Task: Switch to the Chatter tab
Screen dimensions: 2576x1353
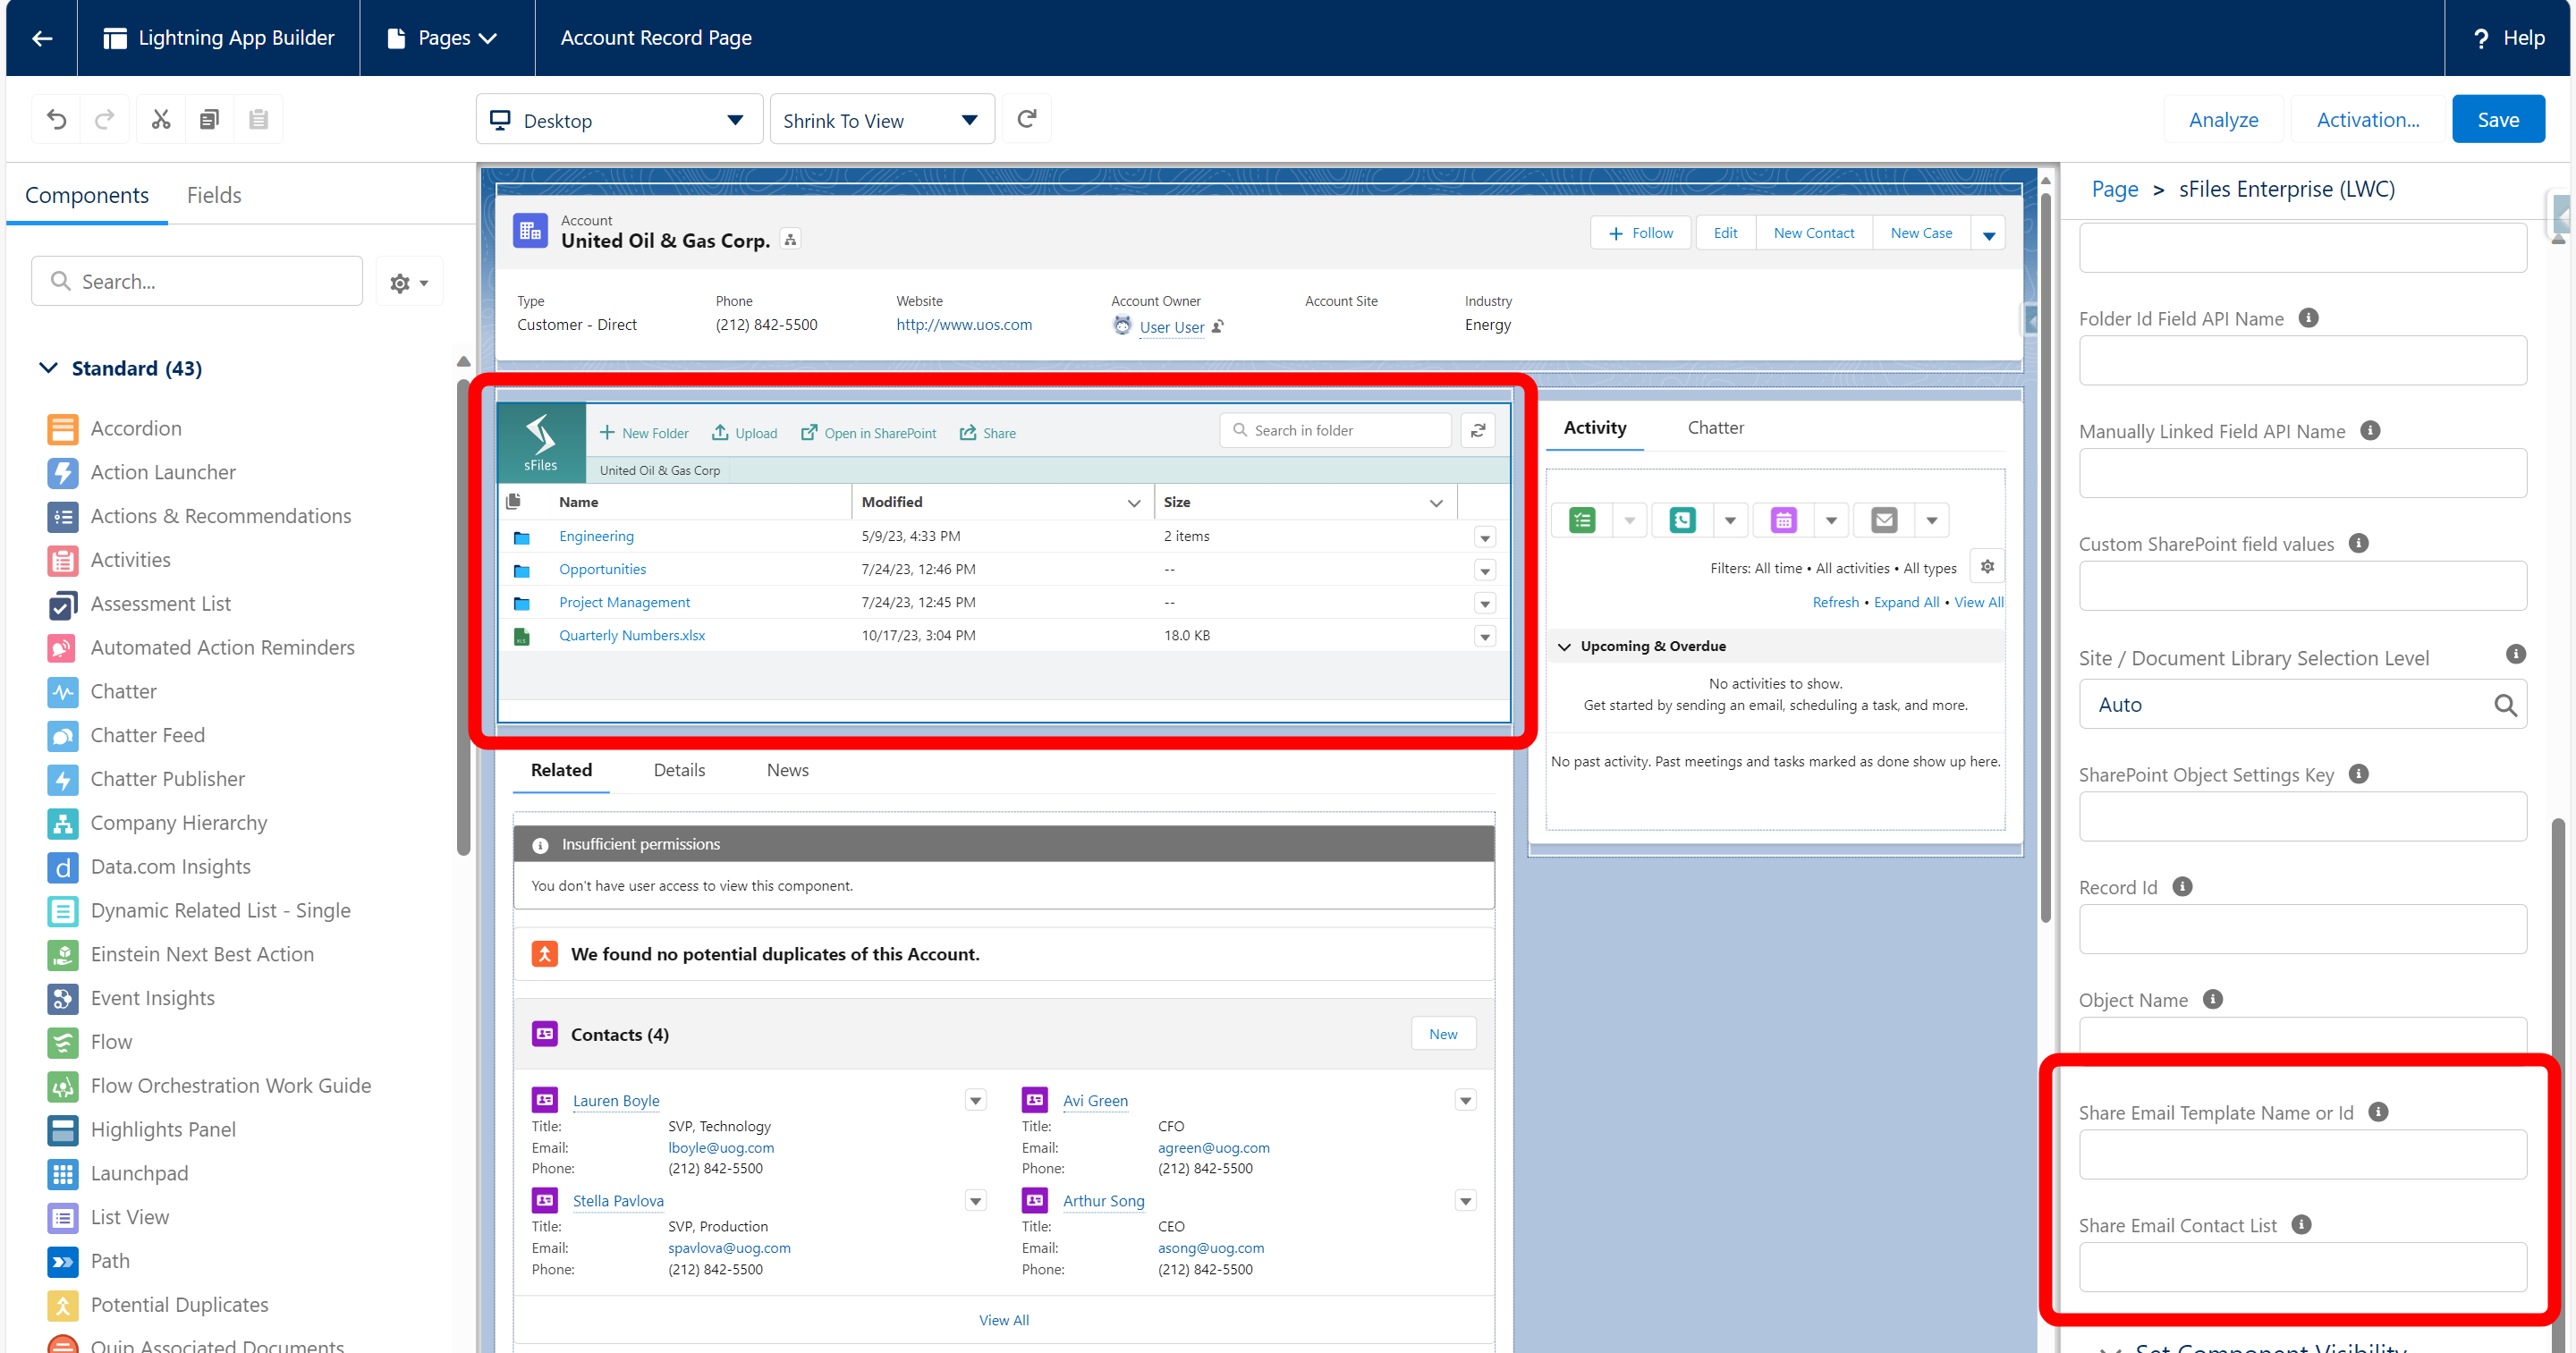Action: 1716,428
